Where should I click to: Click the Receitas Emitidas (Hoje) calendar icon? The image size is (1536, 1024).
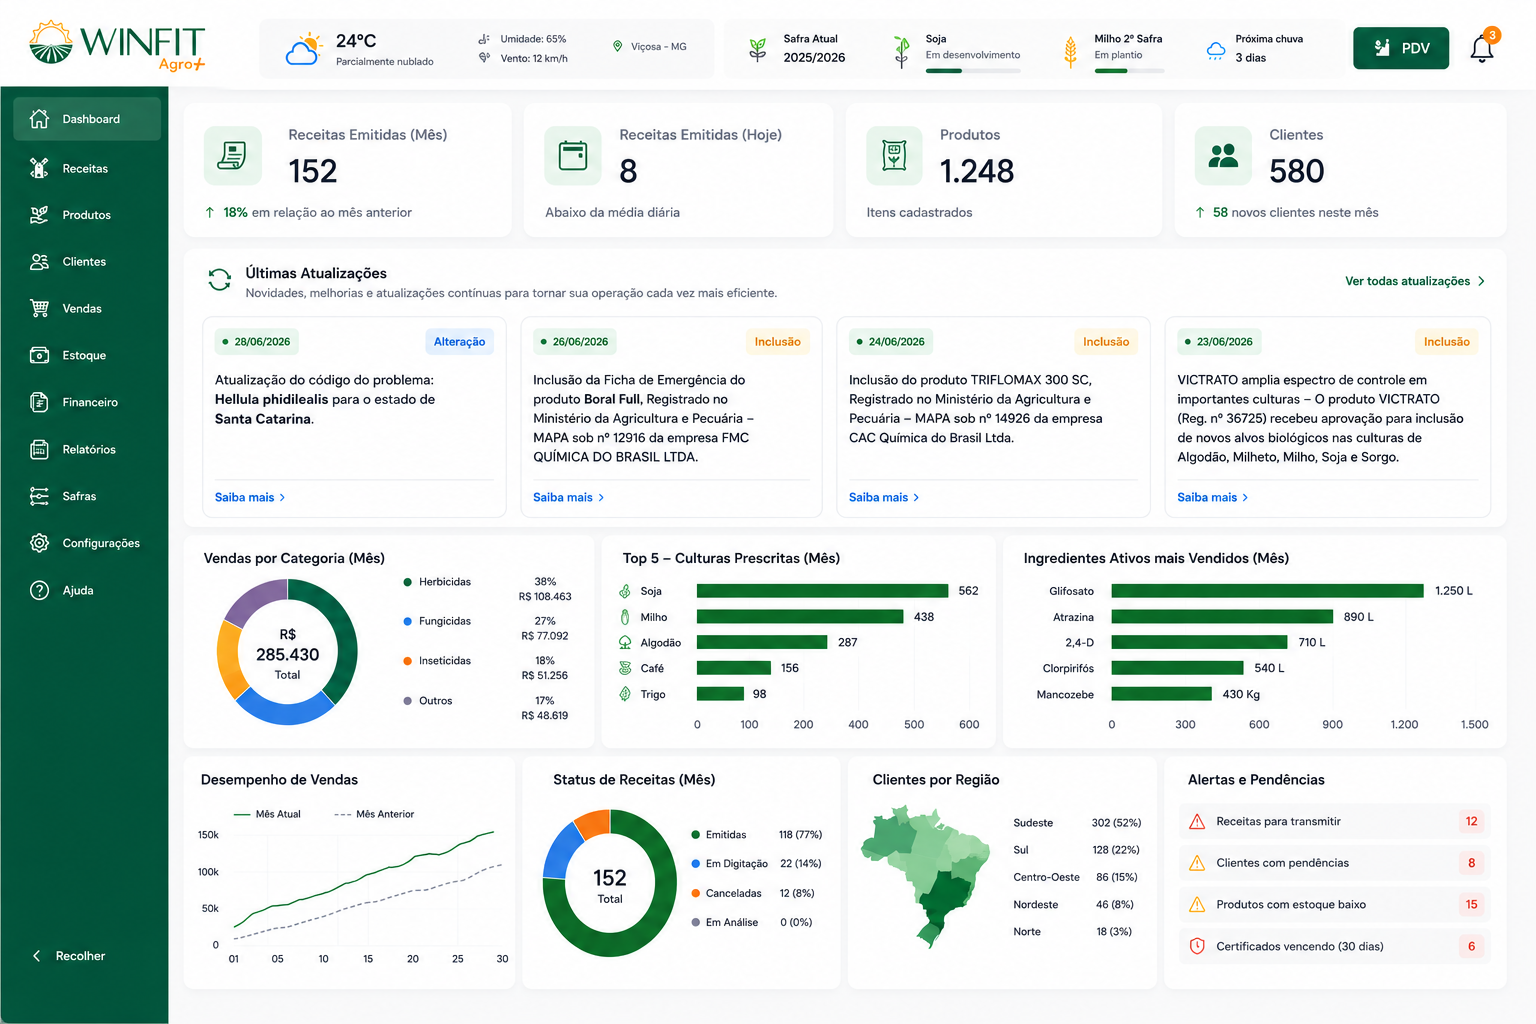[573, 155]
